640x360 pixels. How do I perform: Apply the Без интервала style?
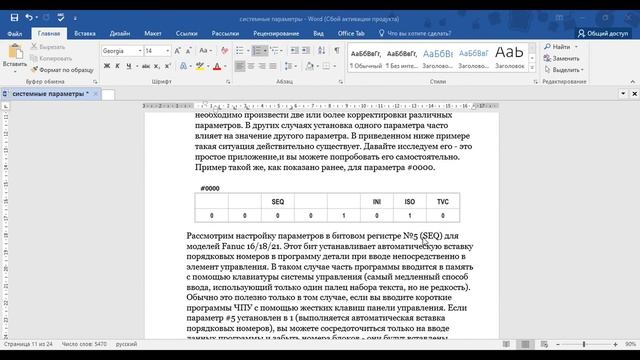(x=402, y=58)
